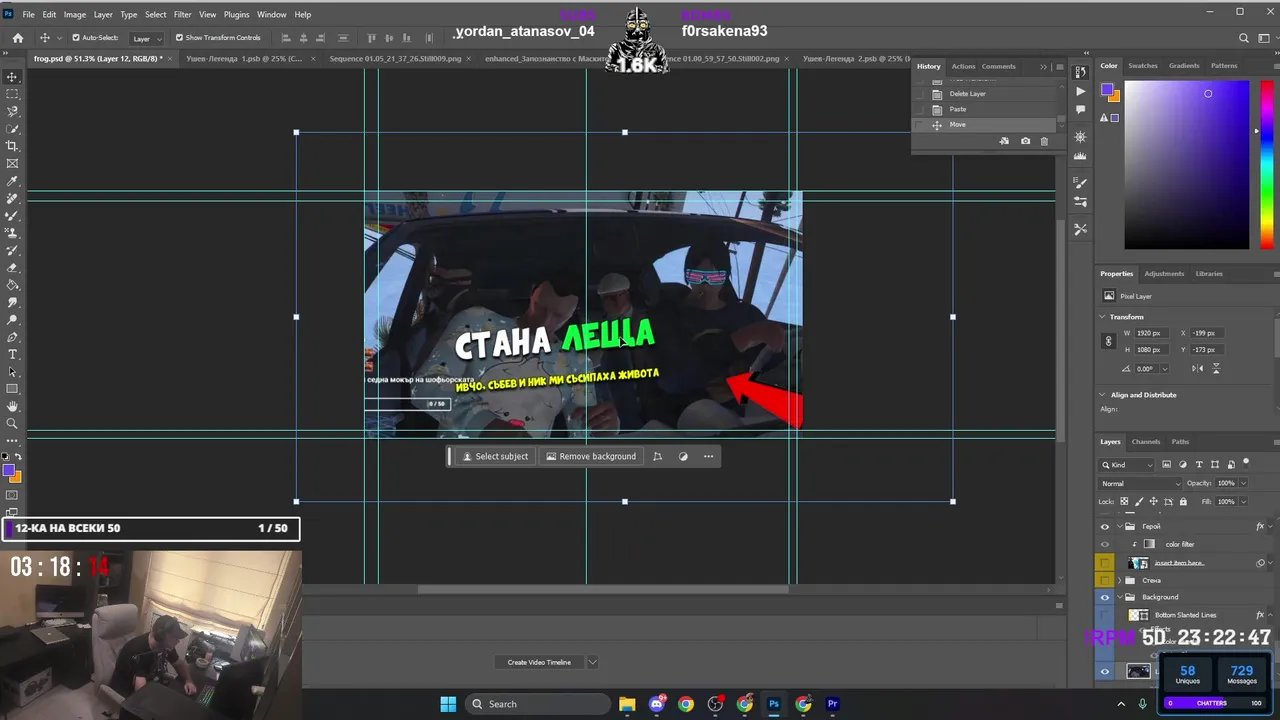The width and height of the screenshot is (1280, 720).
Task: Select the Clone Stamp tool
Action: pyautogui.click(x=12, y=233)
